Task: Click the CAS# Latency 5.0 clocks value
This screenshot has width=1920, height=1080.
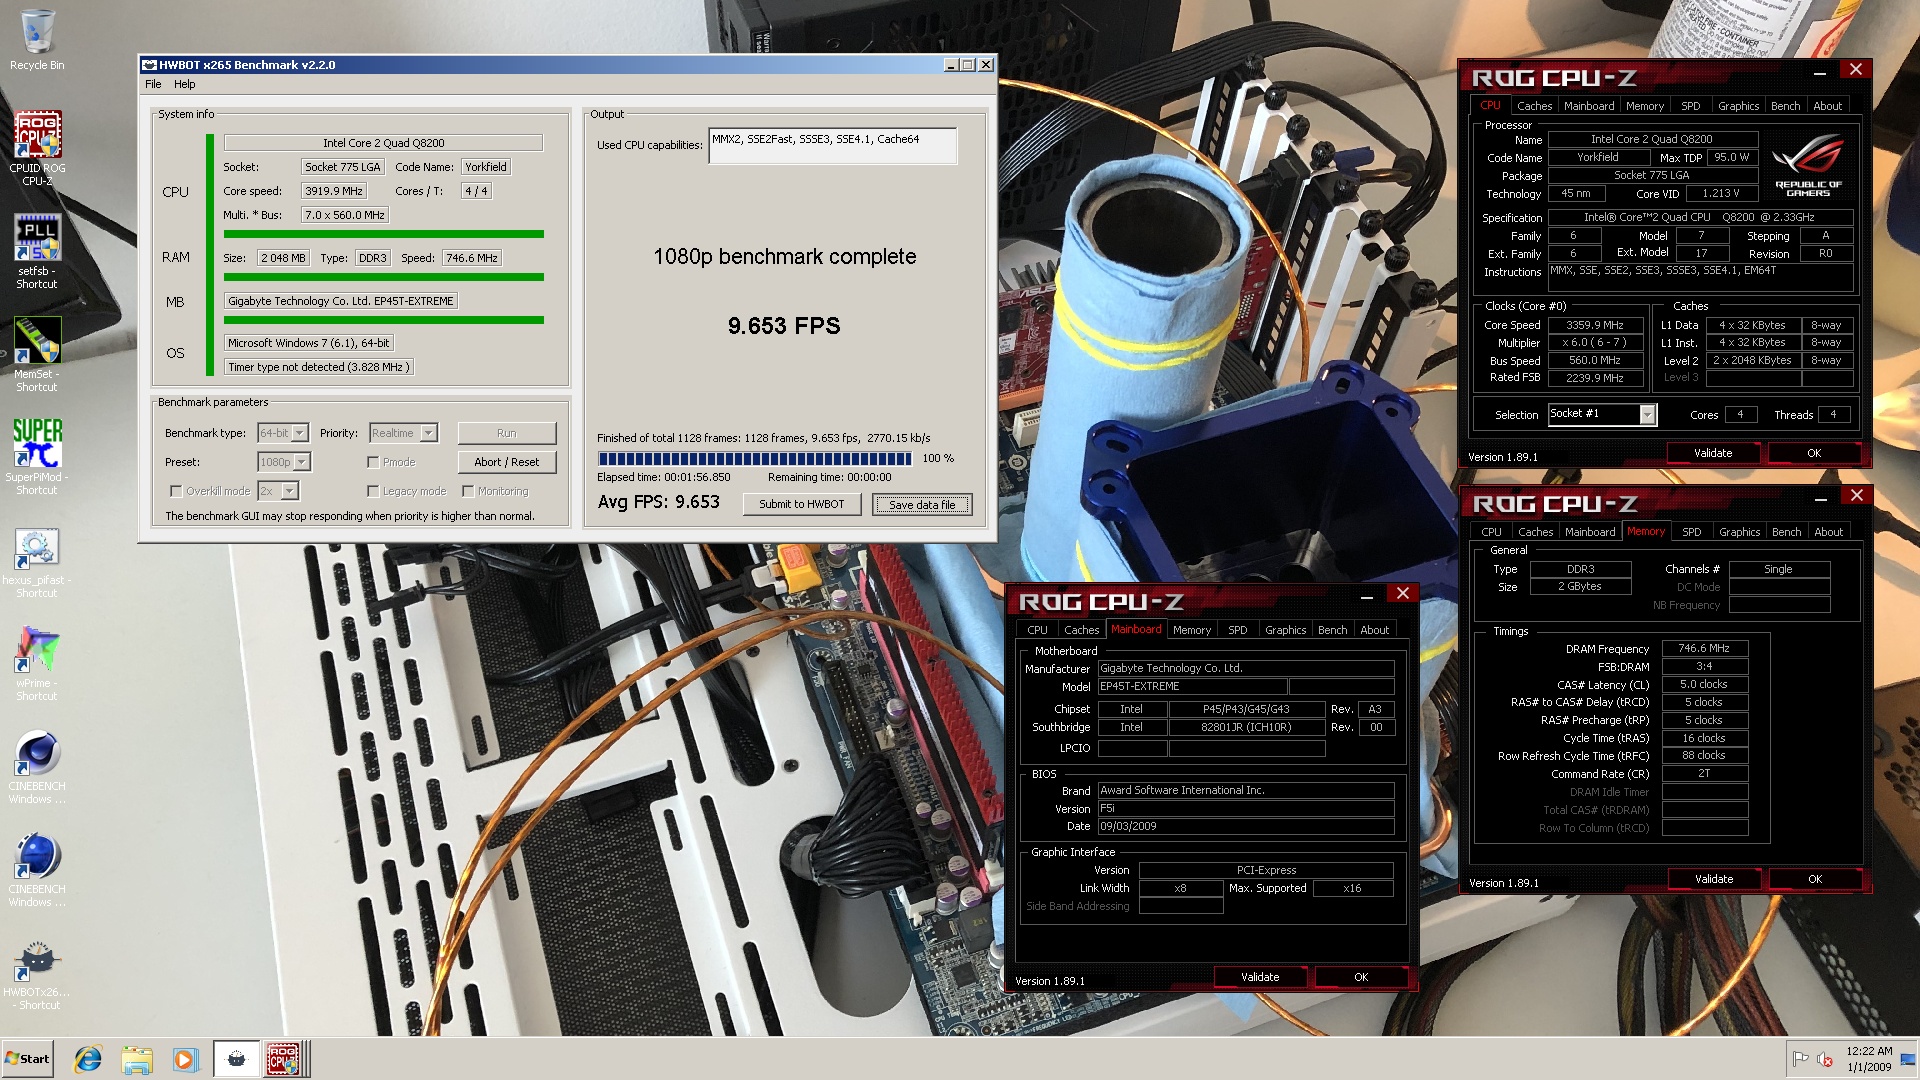Action: coord(1704,684)
